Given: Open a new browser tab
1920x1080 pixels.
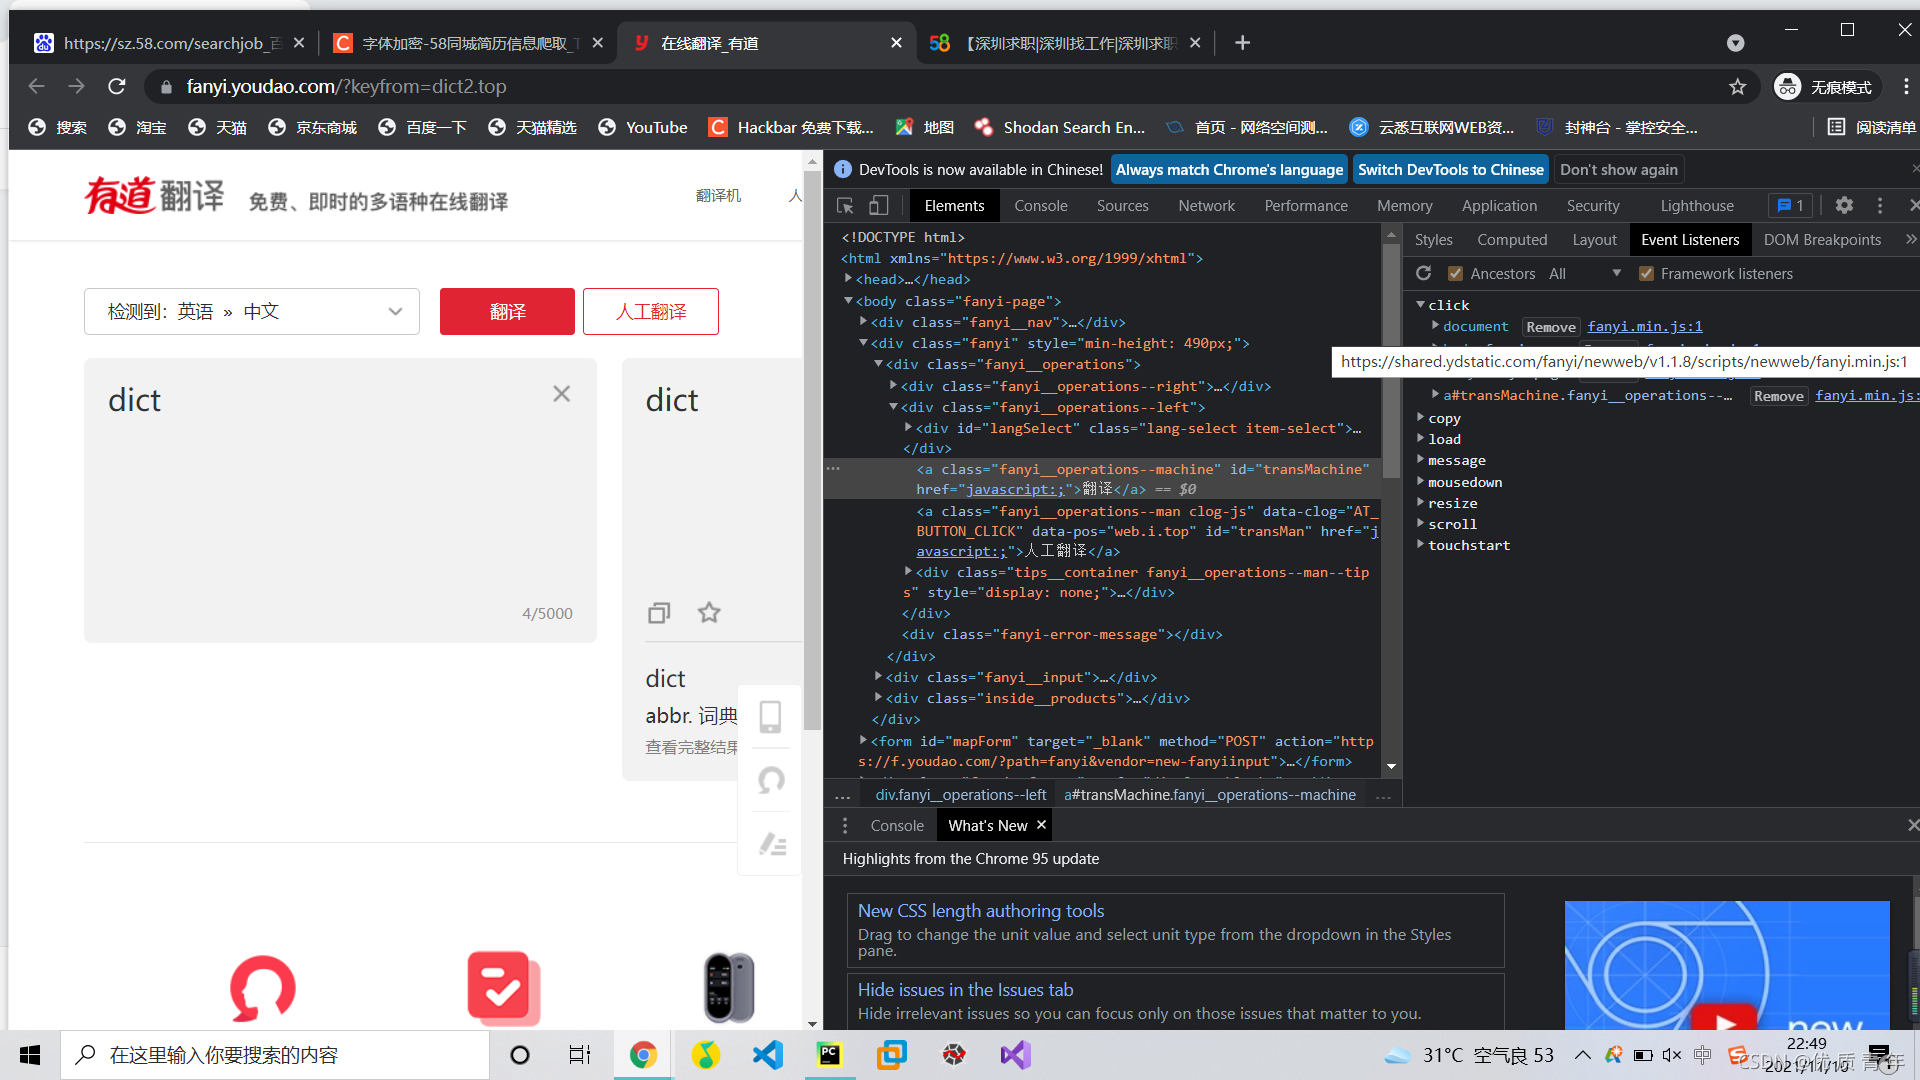Looking at the screenshot, I should 1242,43.
